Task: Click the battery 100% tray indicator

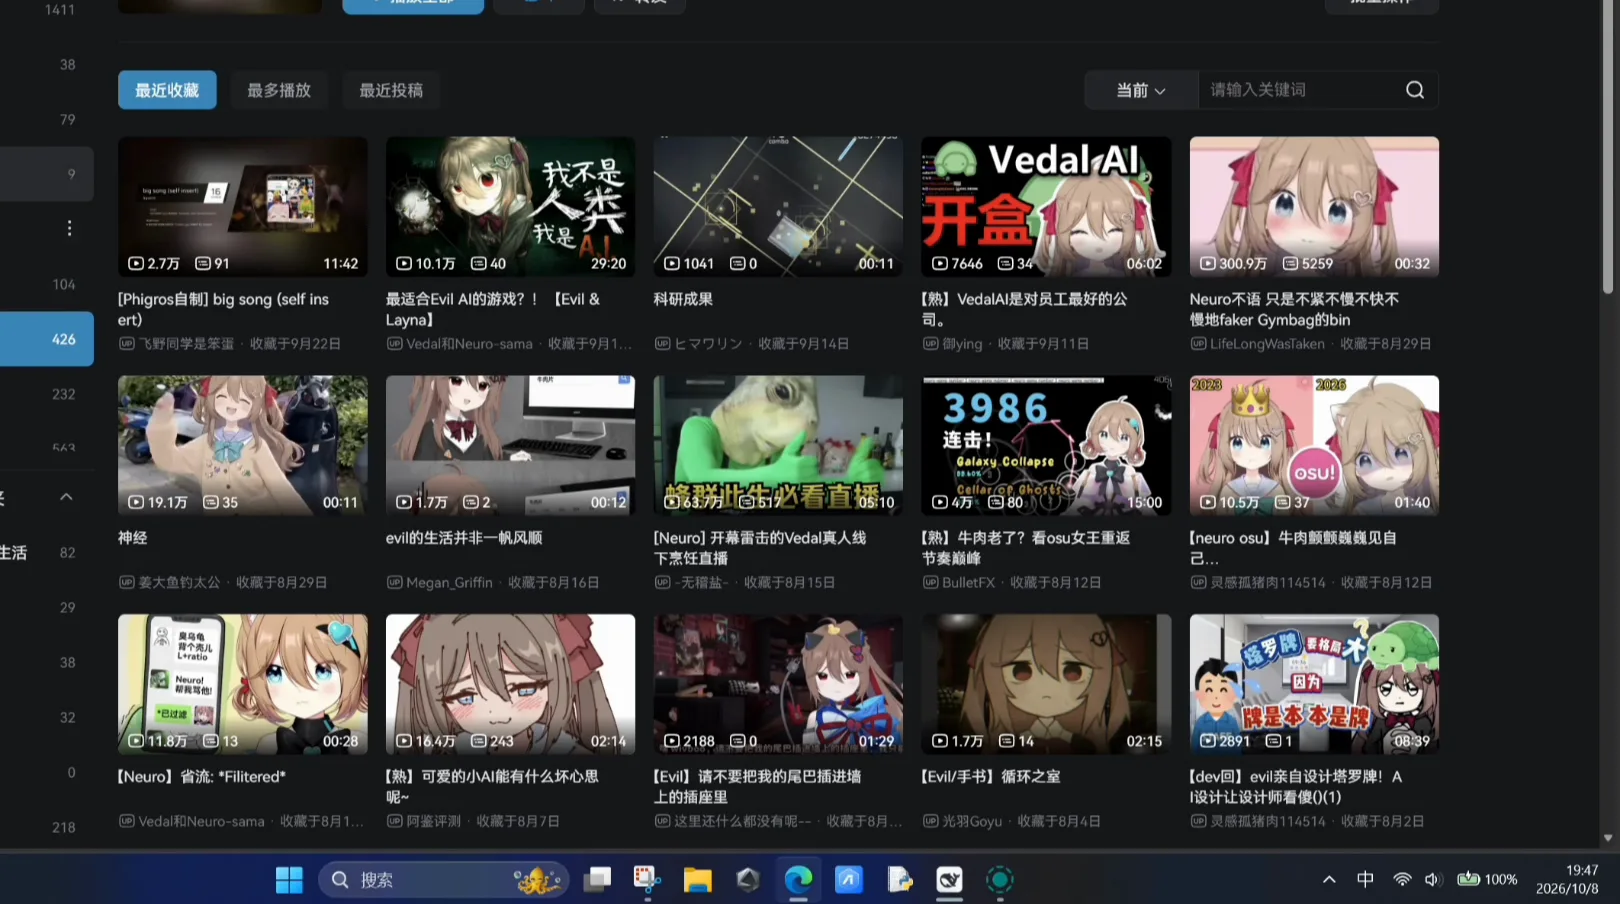Action: 1487,880
